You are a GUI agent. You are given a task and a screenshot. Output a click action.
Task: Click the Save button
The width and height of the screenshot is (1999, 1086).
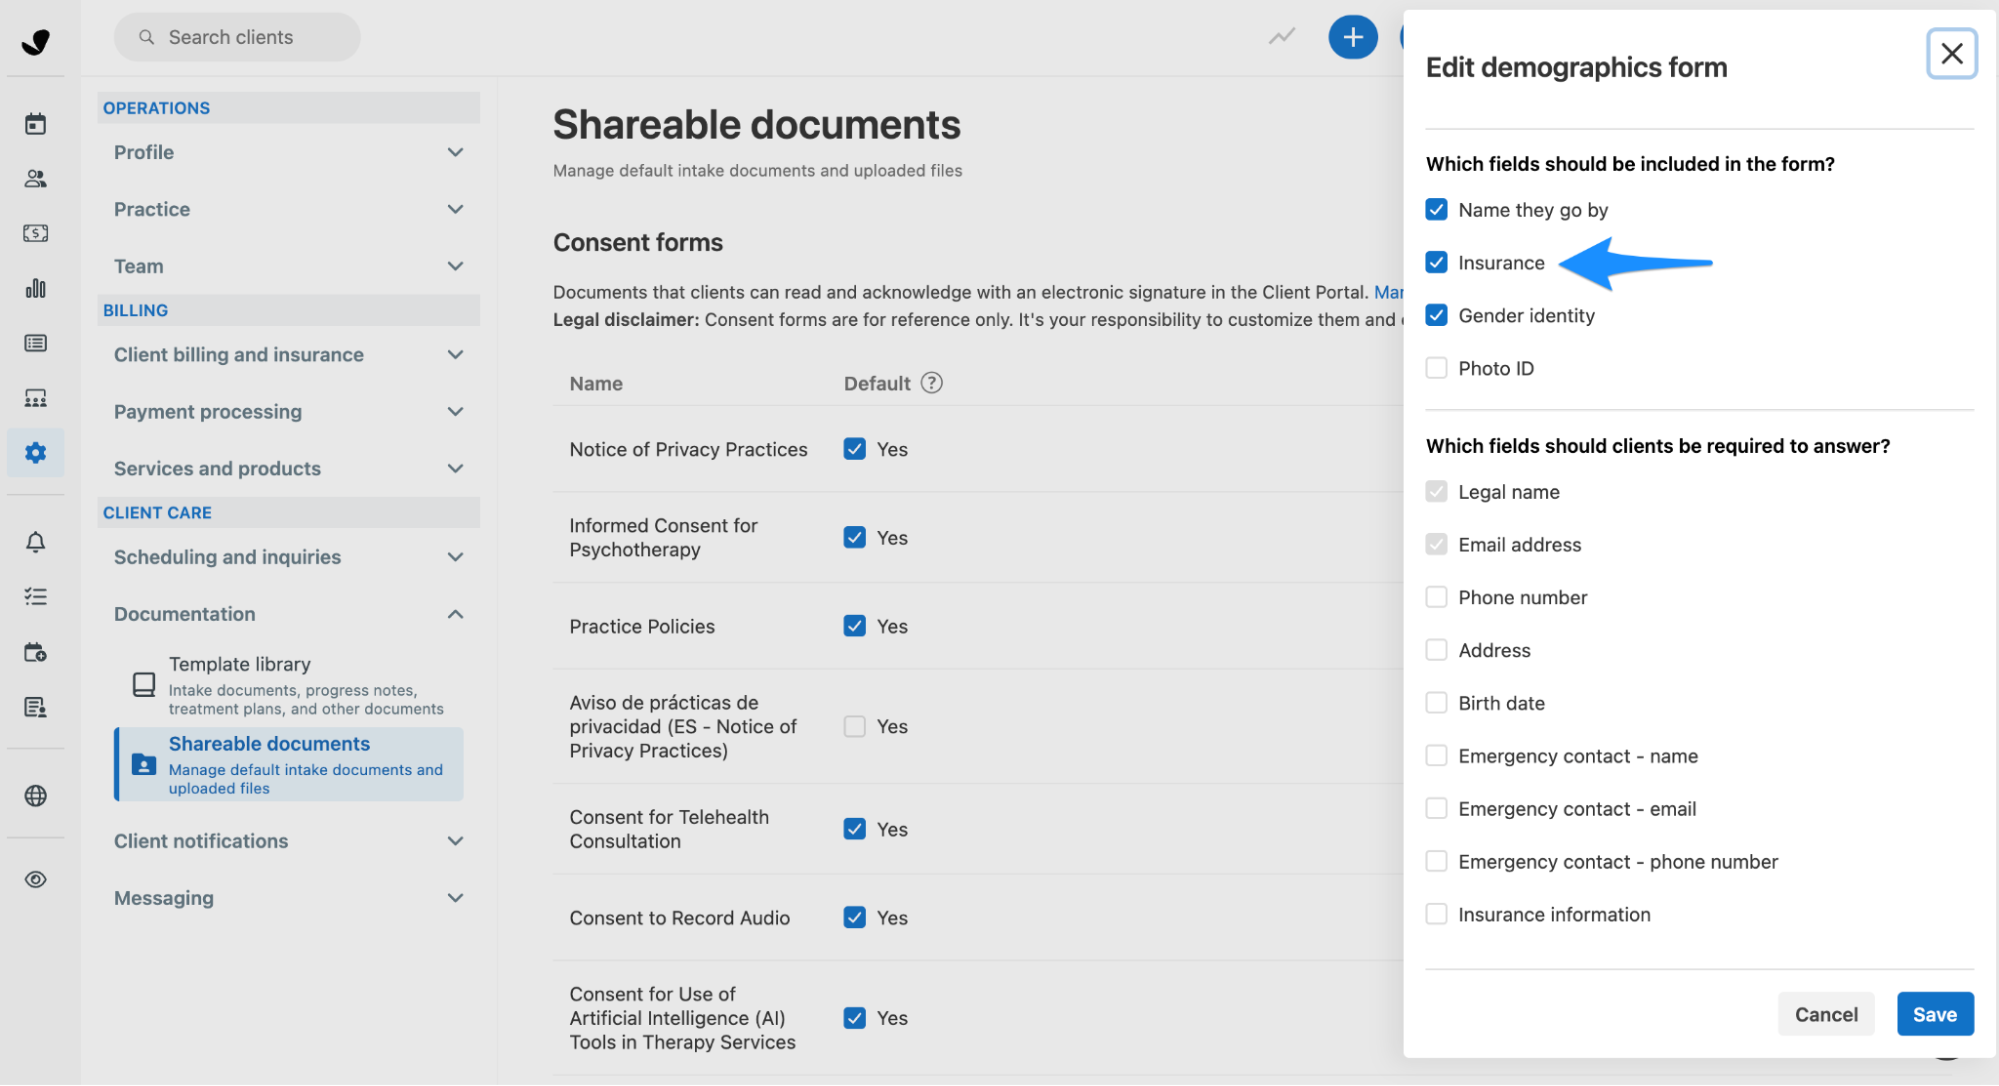[x=1934, y=1014]
